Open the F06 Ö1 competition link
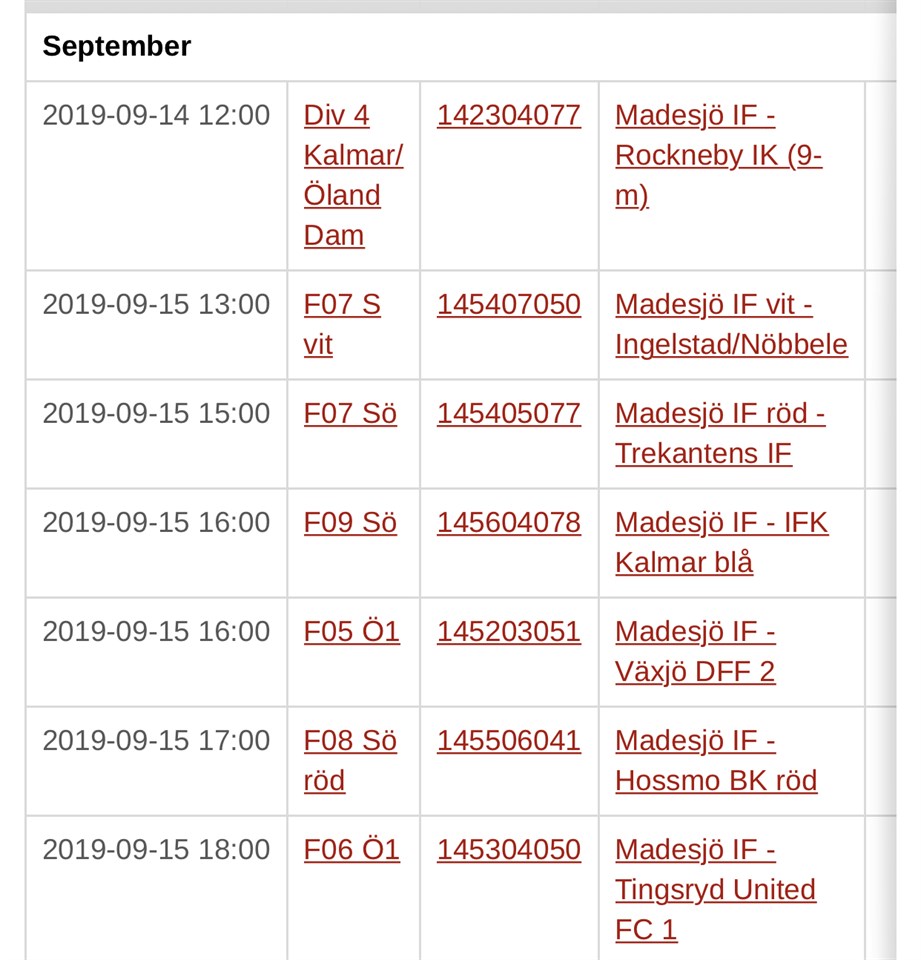The width and height of the screenshot is (921, 960). pos(351,850)
